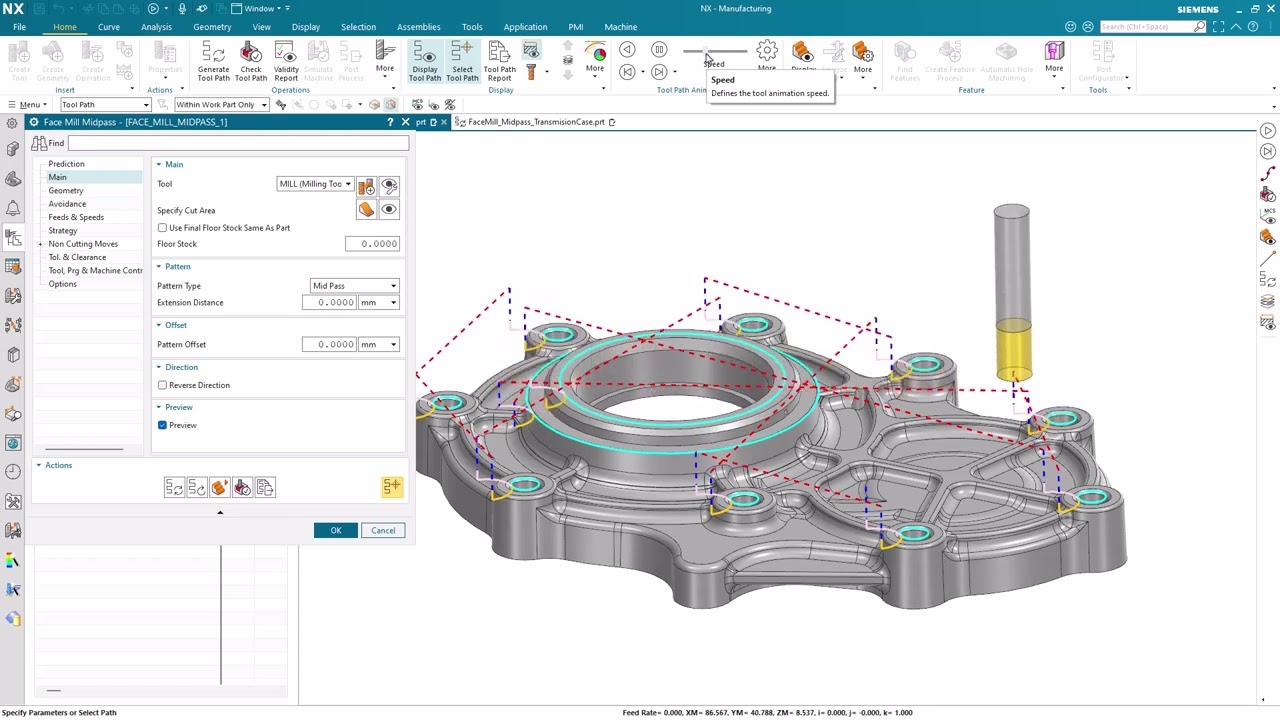This screenshot has height=720, width=1280.
Task: Open the Extension Distance units dropdown
Action: (x=380, y=302)
